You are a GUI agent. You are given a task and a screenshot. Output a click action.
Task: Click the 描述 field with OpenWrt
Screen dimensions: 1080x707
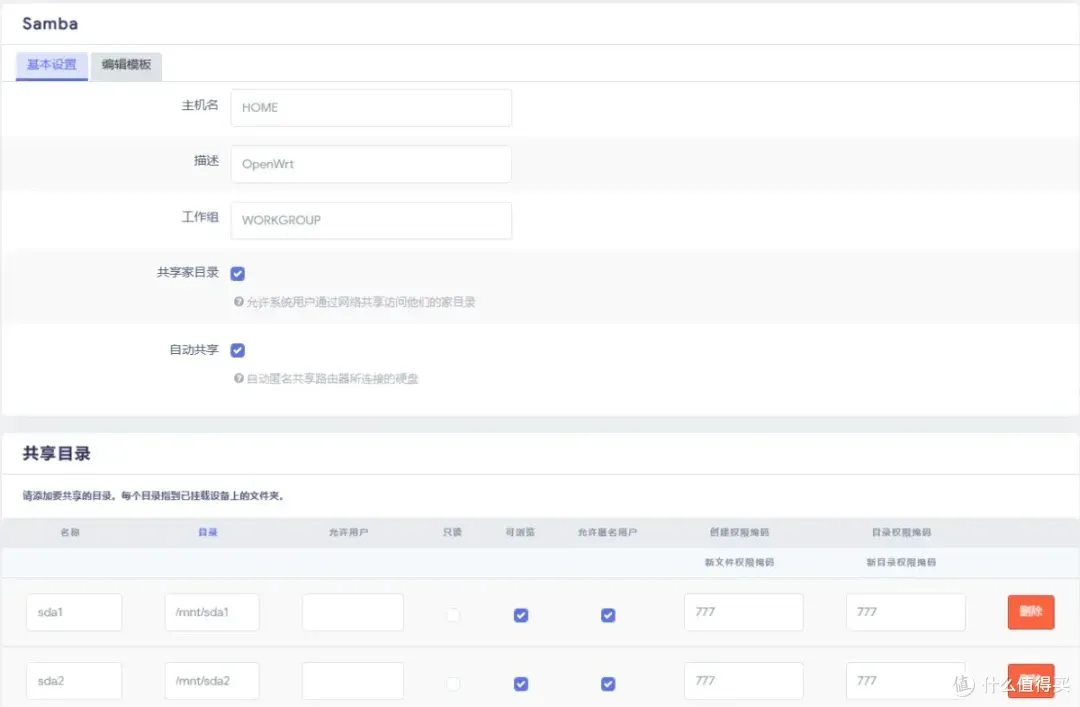pyautogui.click(x=371, y=164)
